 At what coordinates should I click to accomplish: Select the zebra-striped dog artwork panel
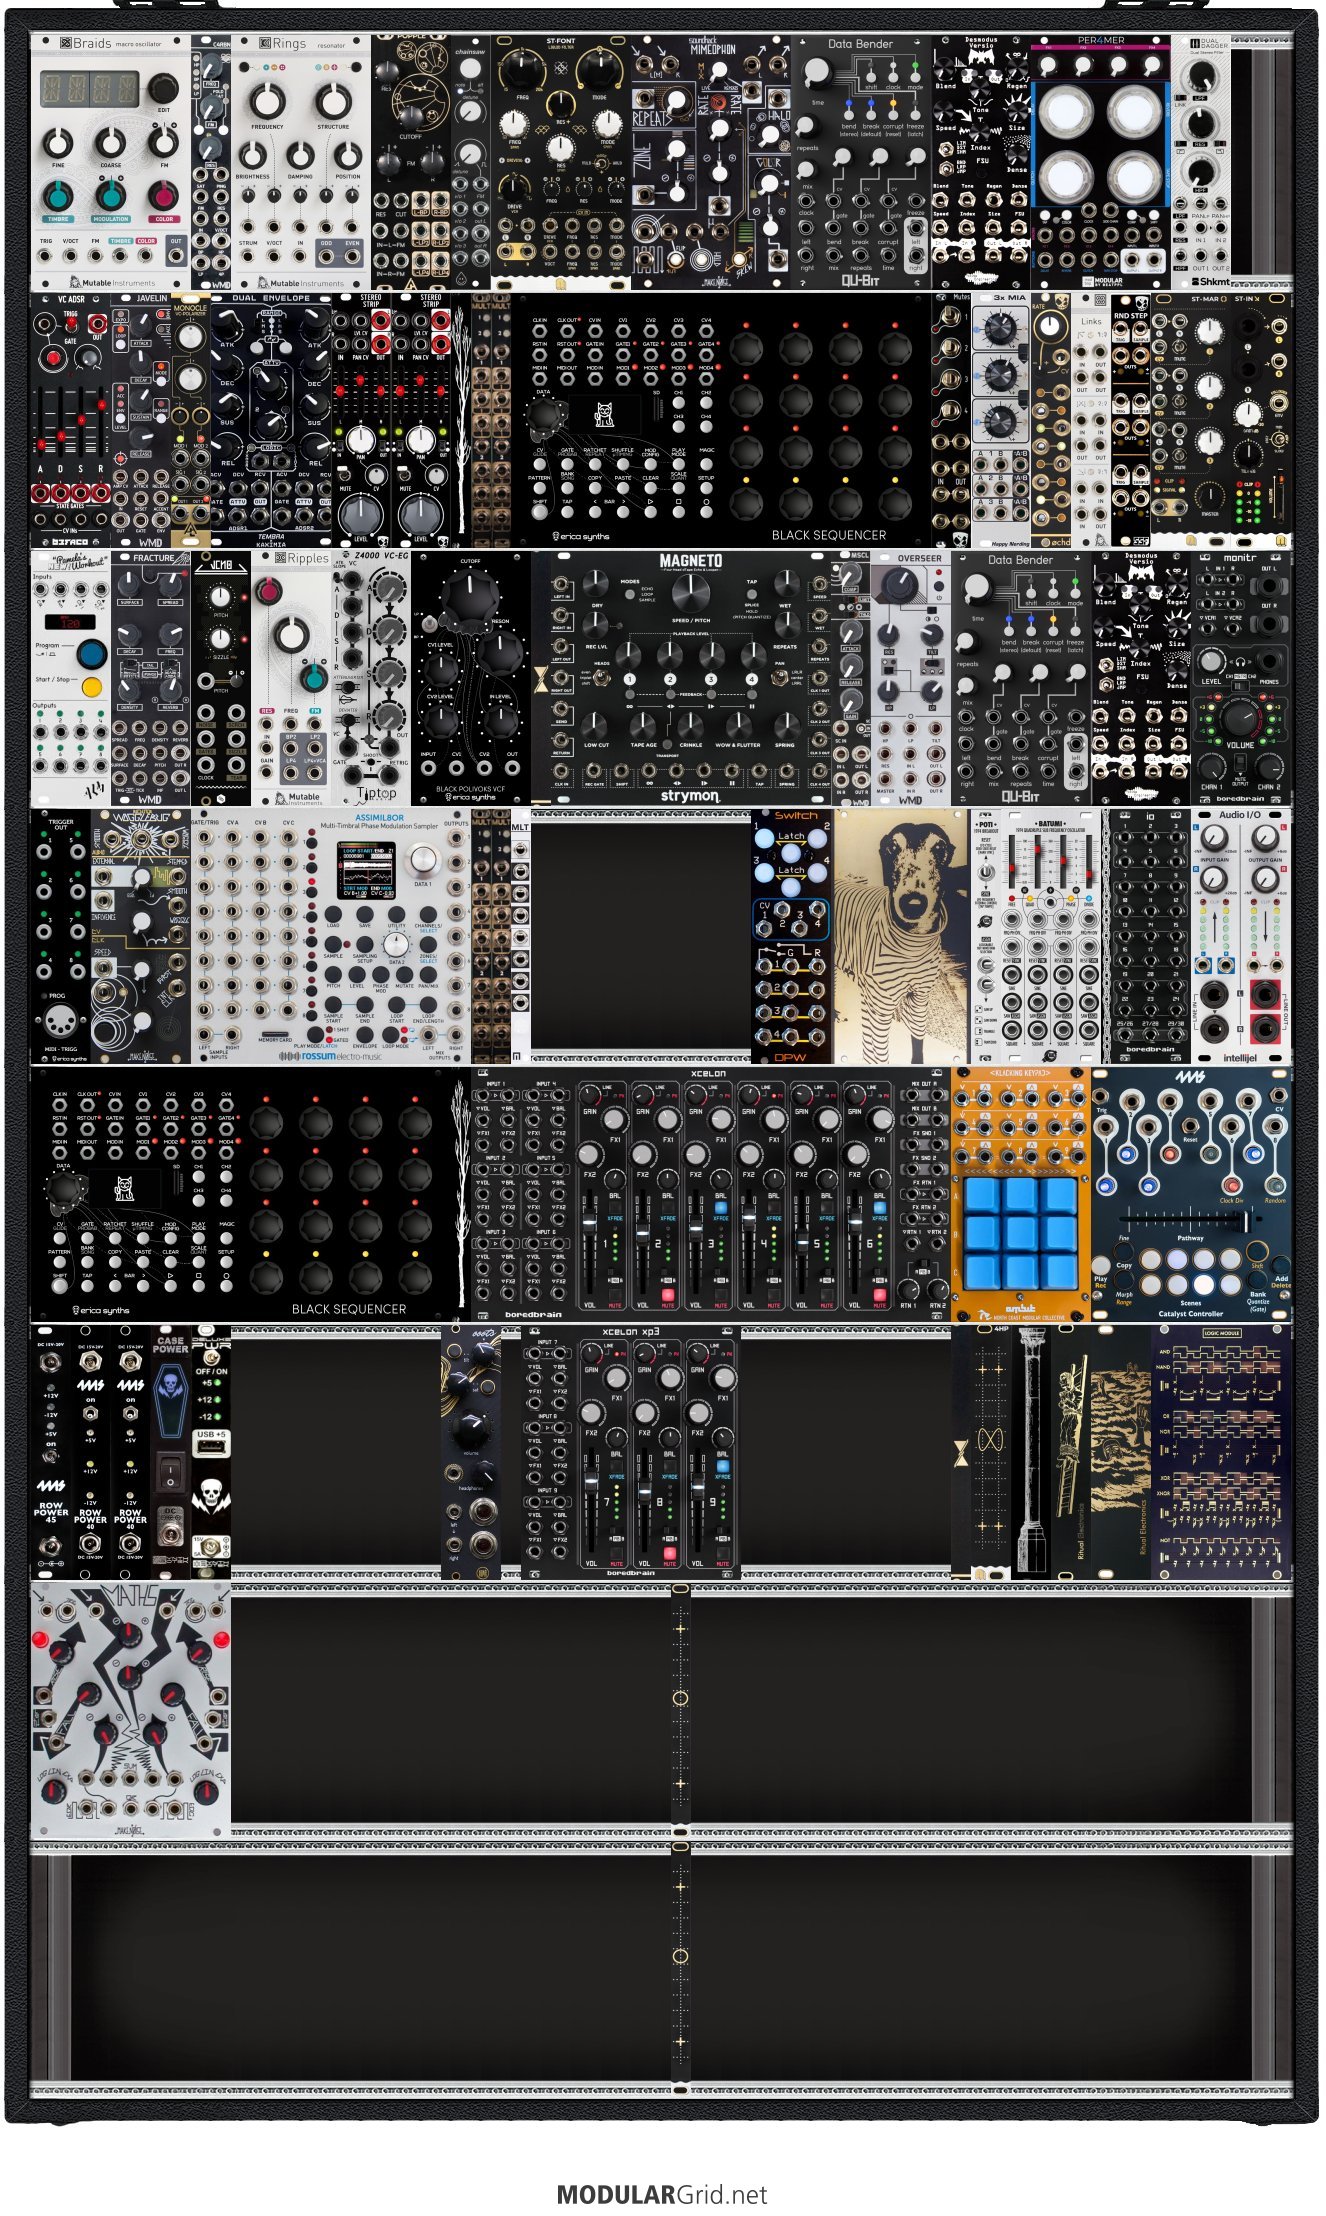click(900, 936)
